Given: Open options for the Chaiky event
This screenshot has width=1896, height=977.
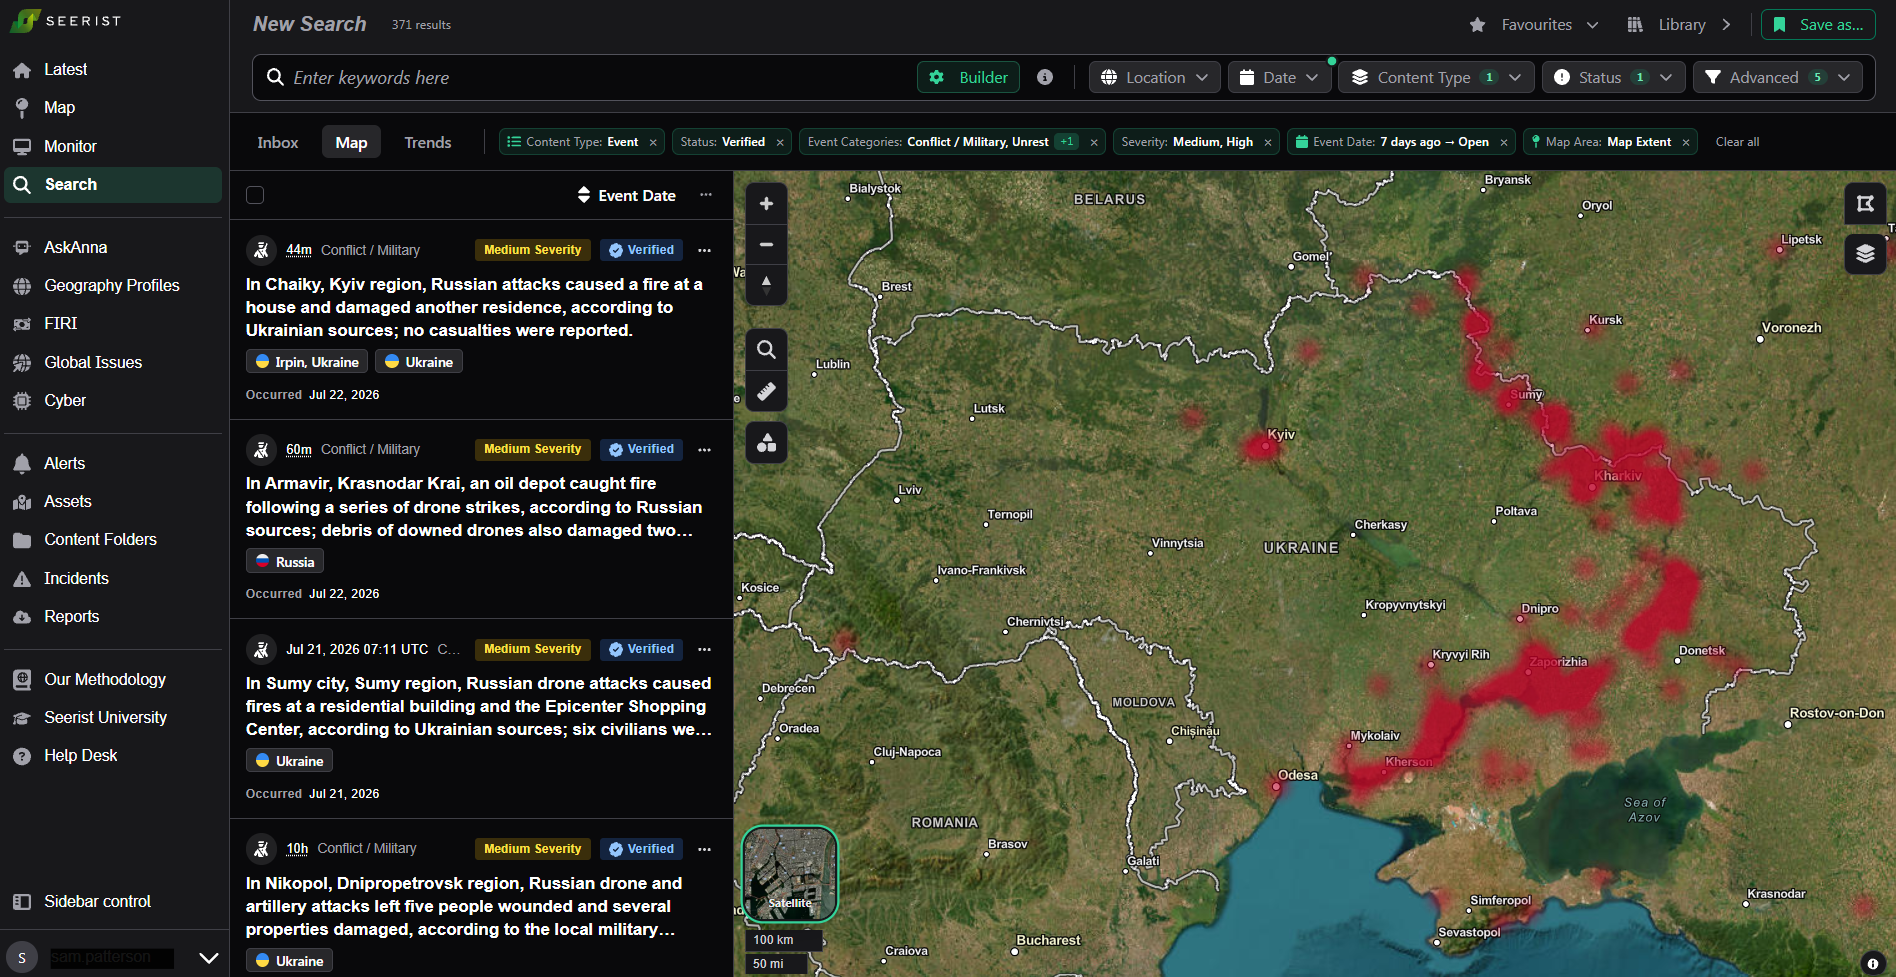Looking at the screenshot, I should tap(705, 250).
